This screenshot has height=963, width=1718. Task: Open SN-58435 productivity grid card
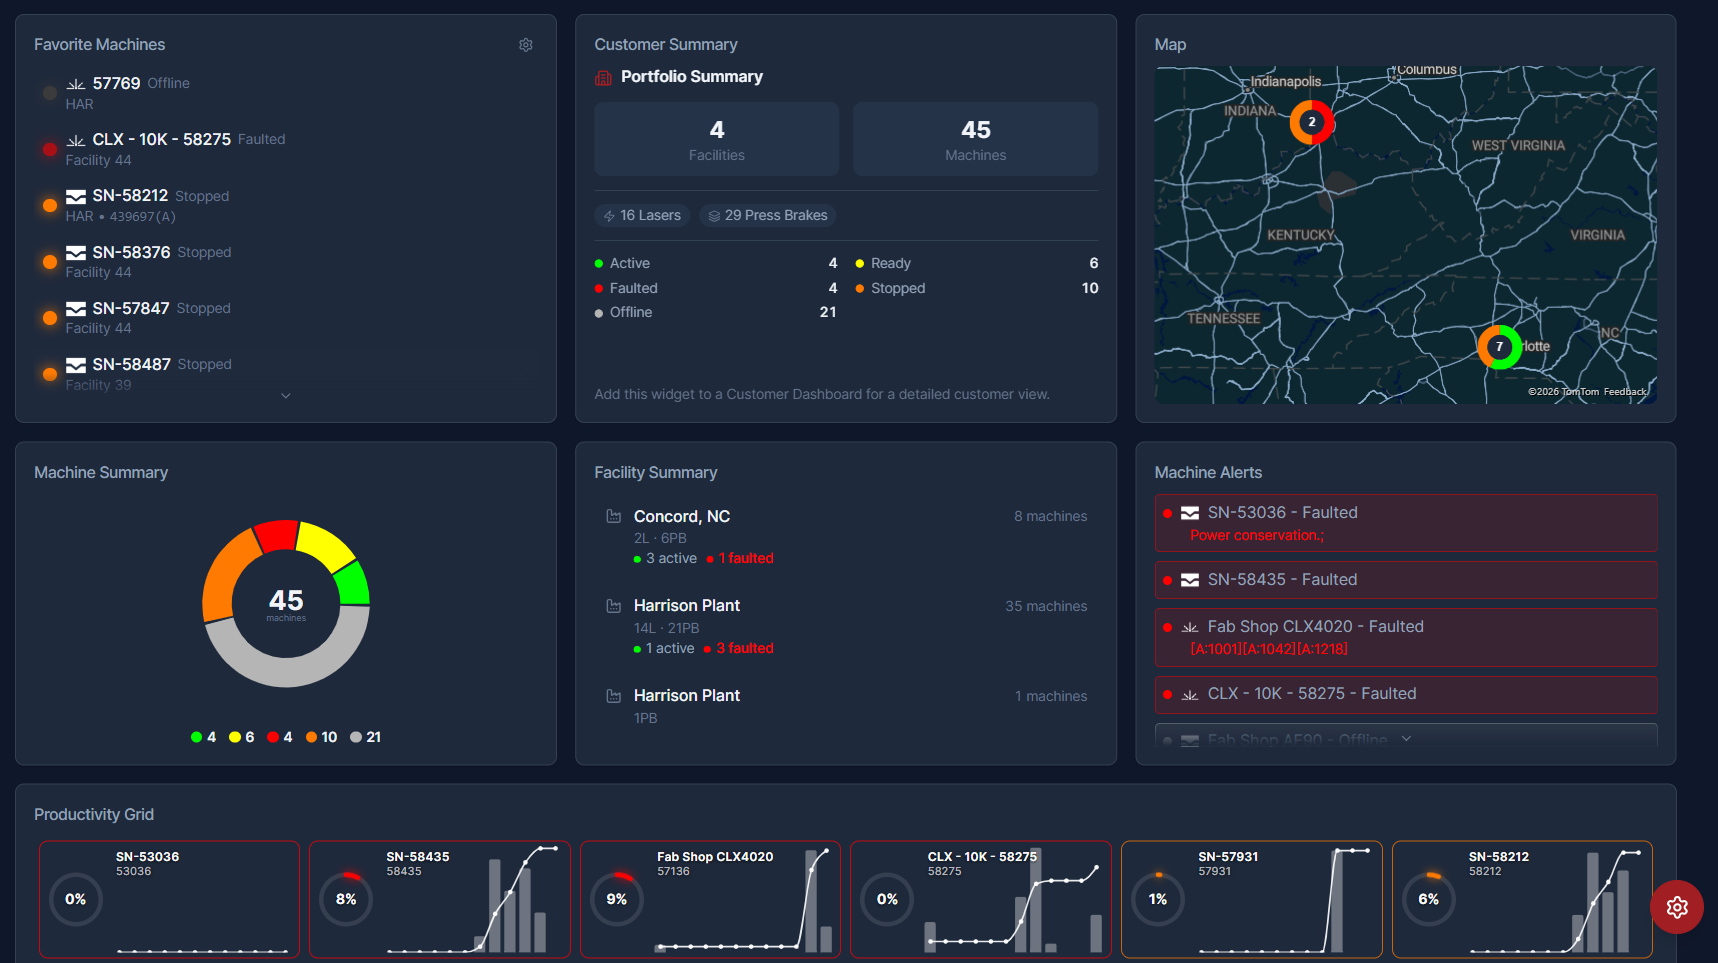440,899
